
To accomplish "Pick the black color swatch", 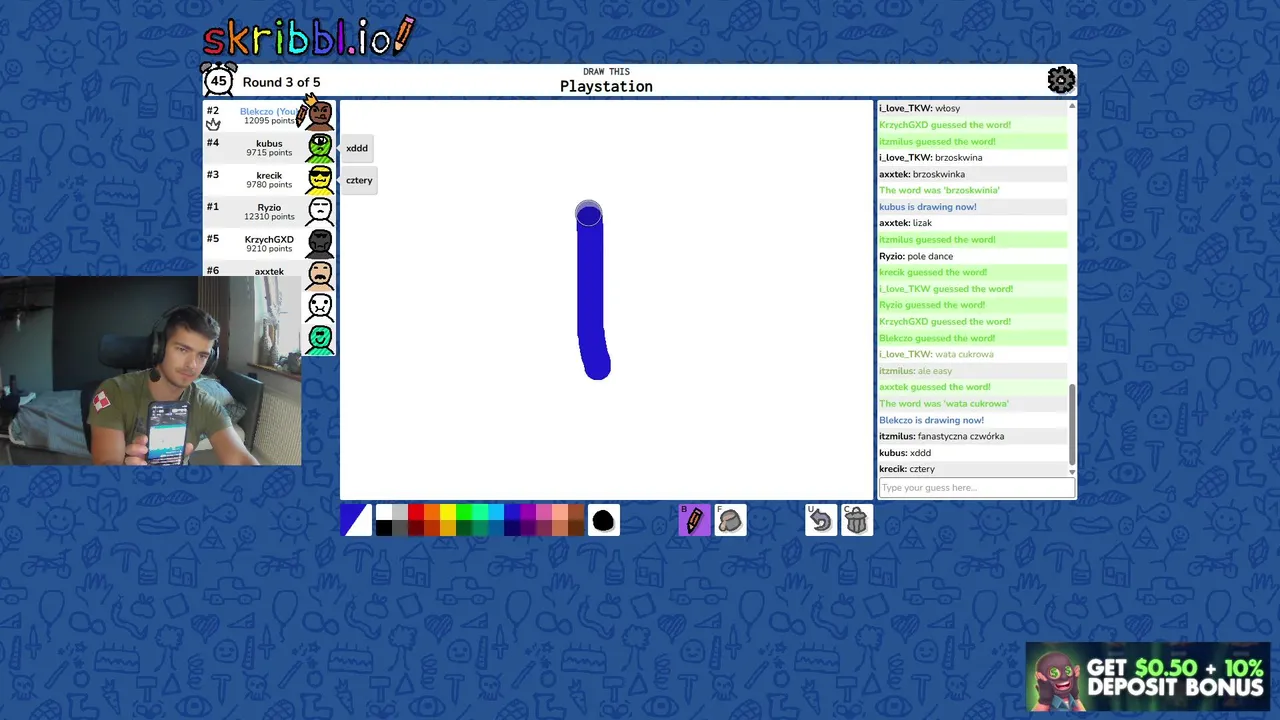I will (384, 528).
